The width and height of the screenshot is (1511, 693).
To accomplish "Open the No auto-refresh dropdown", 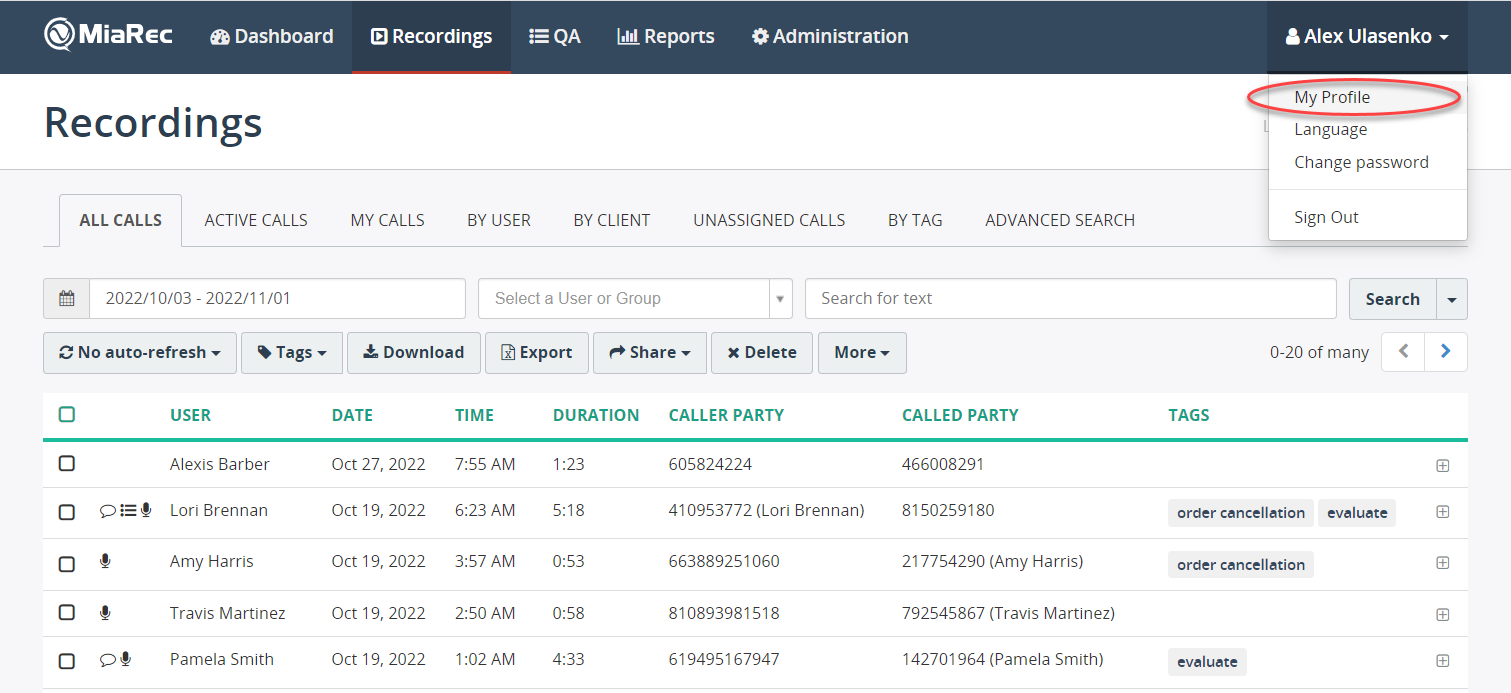I will pos(140,353).
